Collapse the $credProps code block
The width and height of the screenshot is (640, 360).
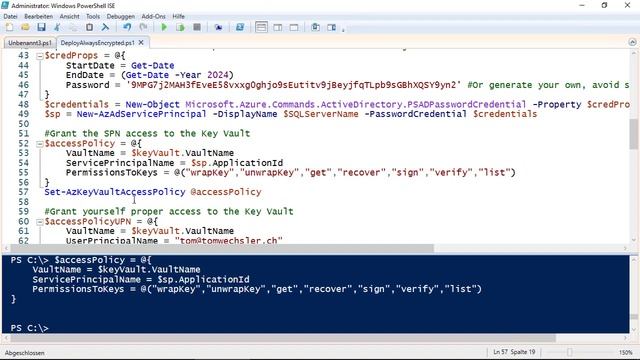[40, 56]
